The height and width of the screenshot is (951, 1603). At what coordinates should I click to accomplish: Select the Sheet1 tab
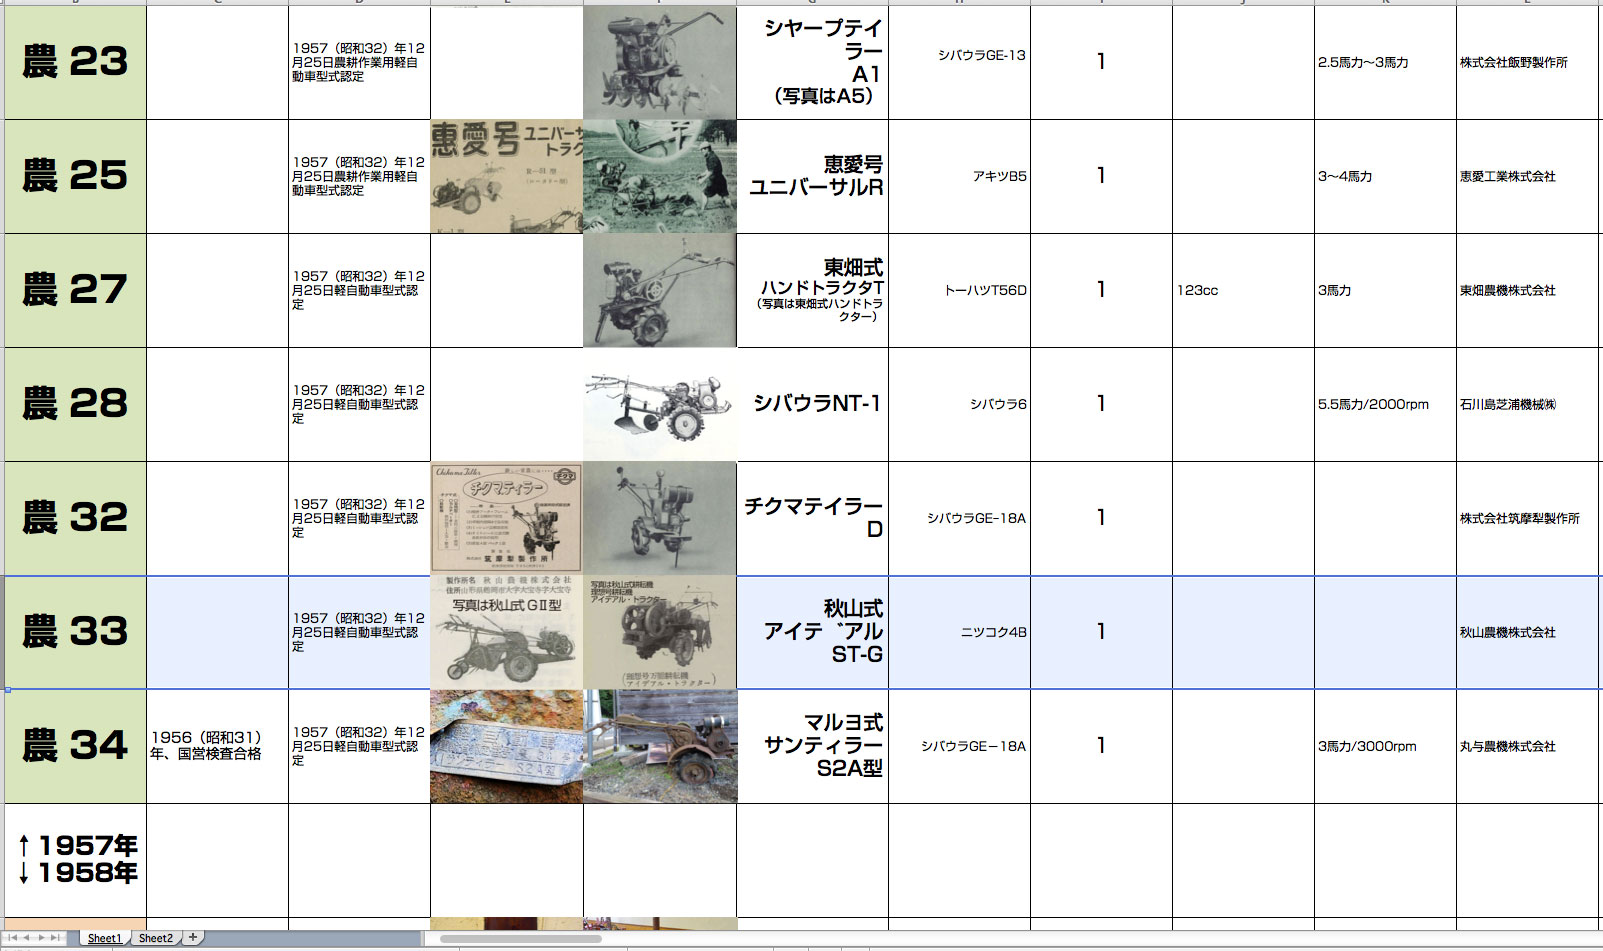(x=104, y=938)
